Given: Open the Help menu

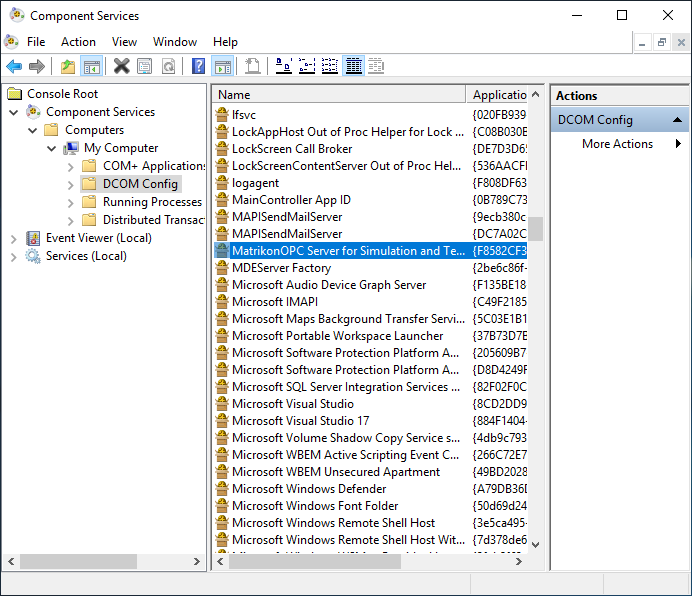Looking at the screenshot, I should [x=225, y=42].
